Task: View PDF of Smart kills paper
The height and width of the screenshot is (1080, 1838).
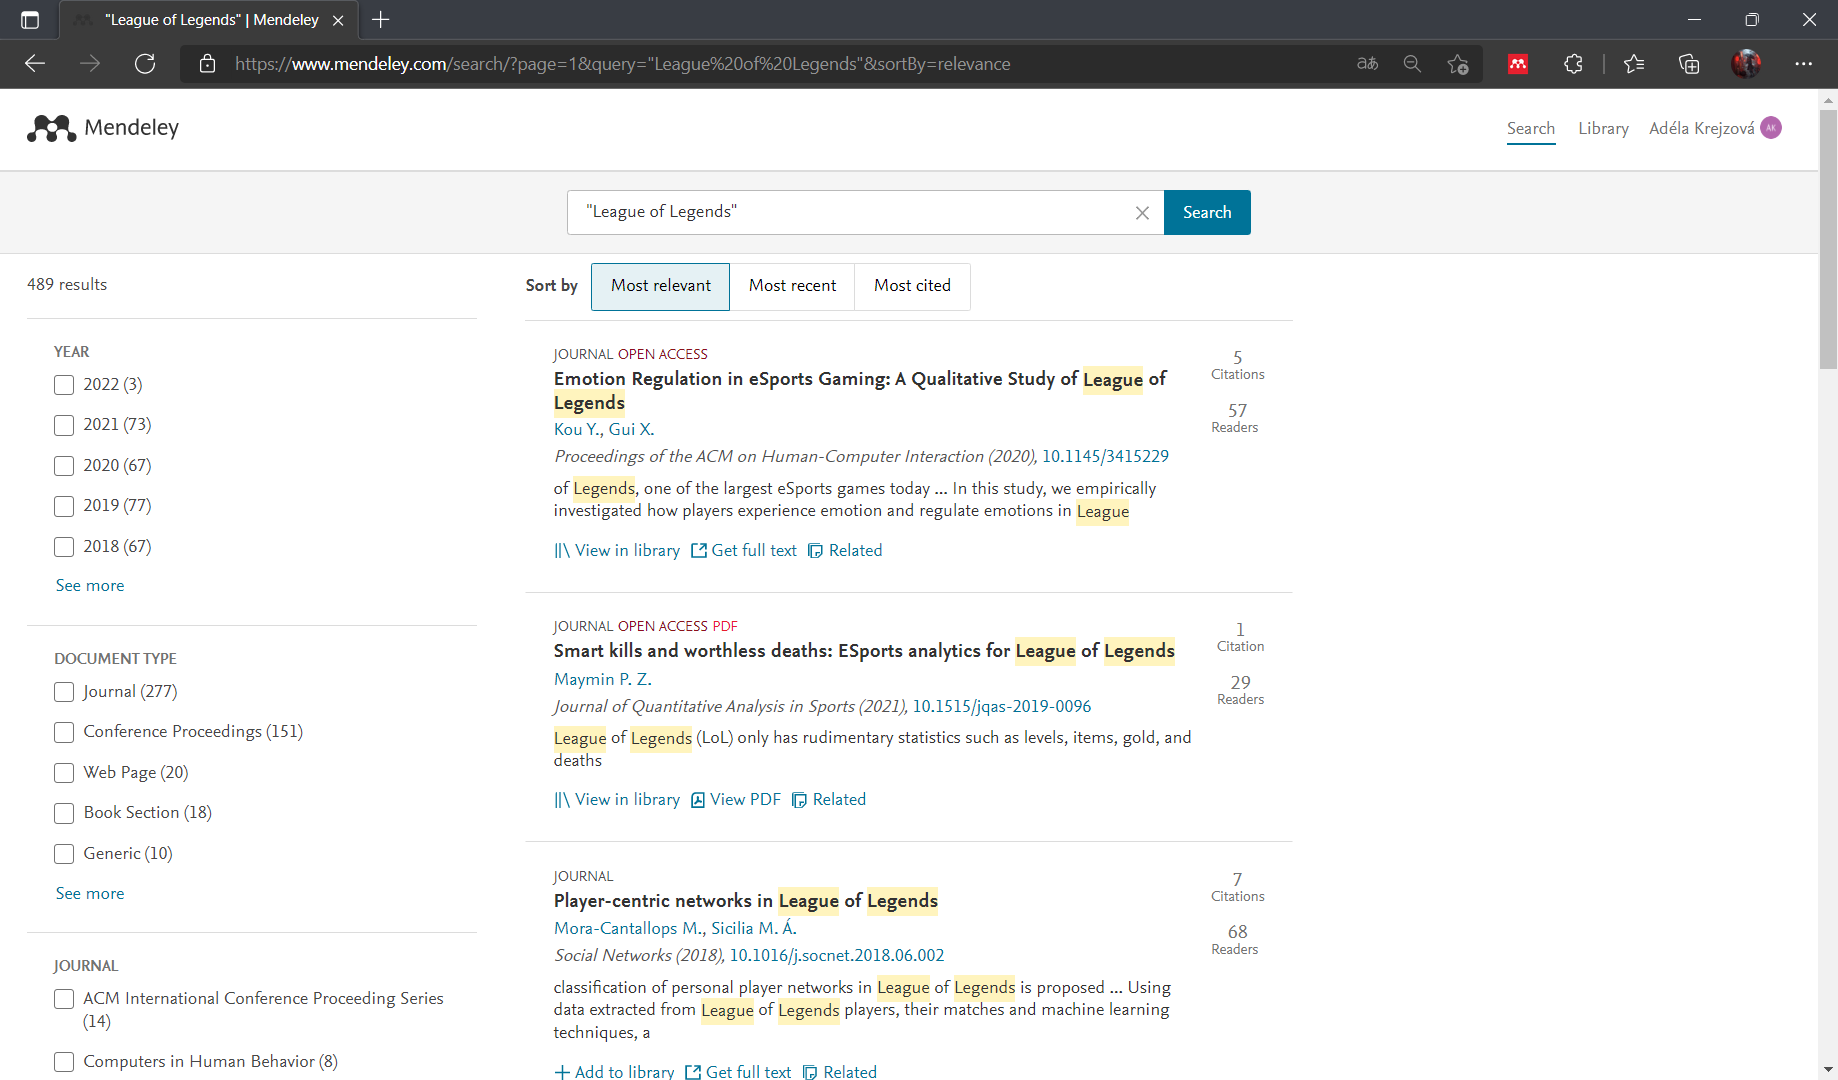Action: [x=736, y=800]
